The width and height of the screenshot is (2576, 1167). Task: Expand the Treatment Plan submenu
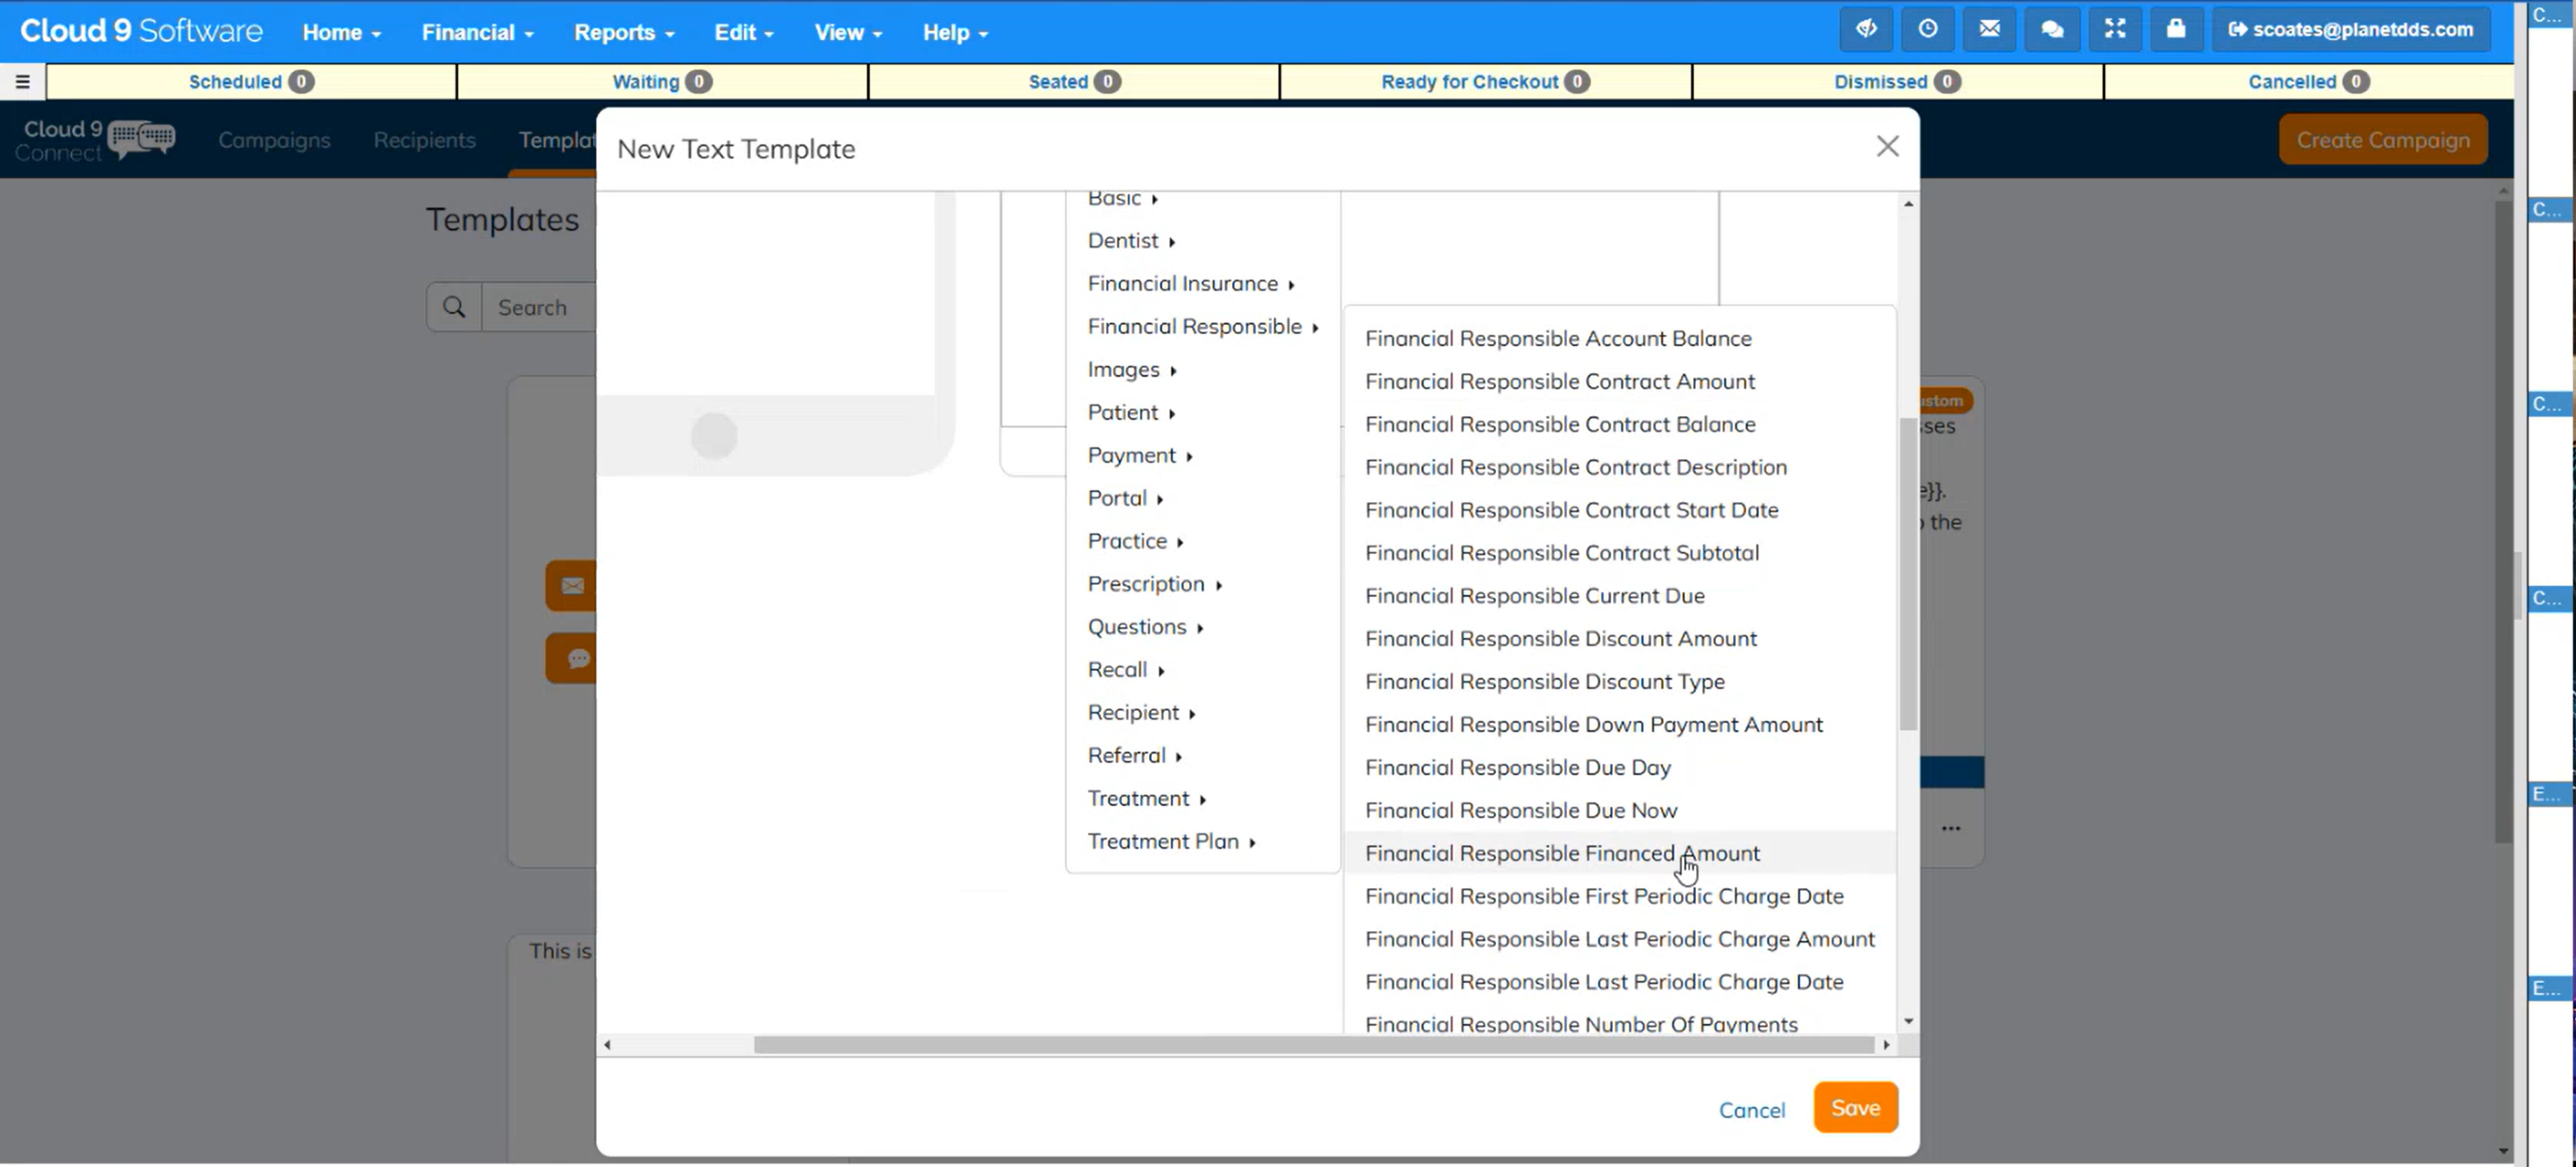tap(1203, 842)
